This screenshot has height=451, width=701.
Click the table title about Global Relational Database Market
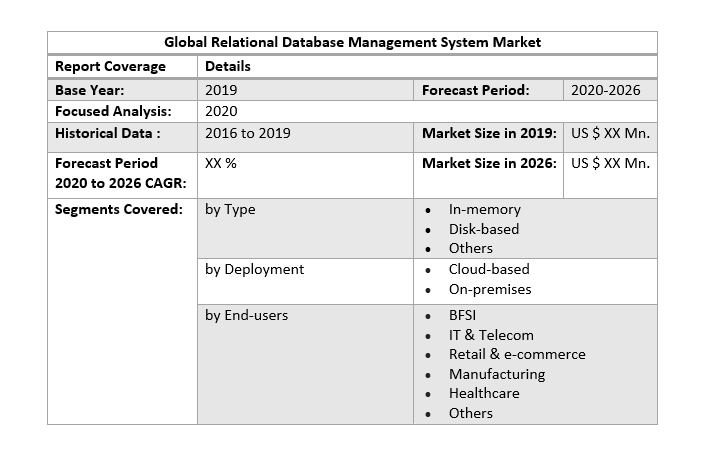pos(352,42)
